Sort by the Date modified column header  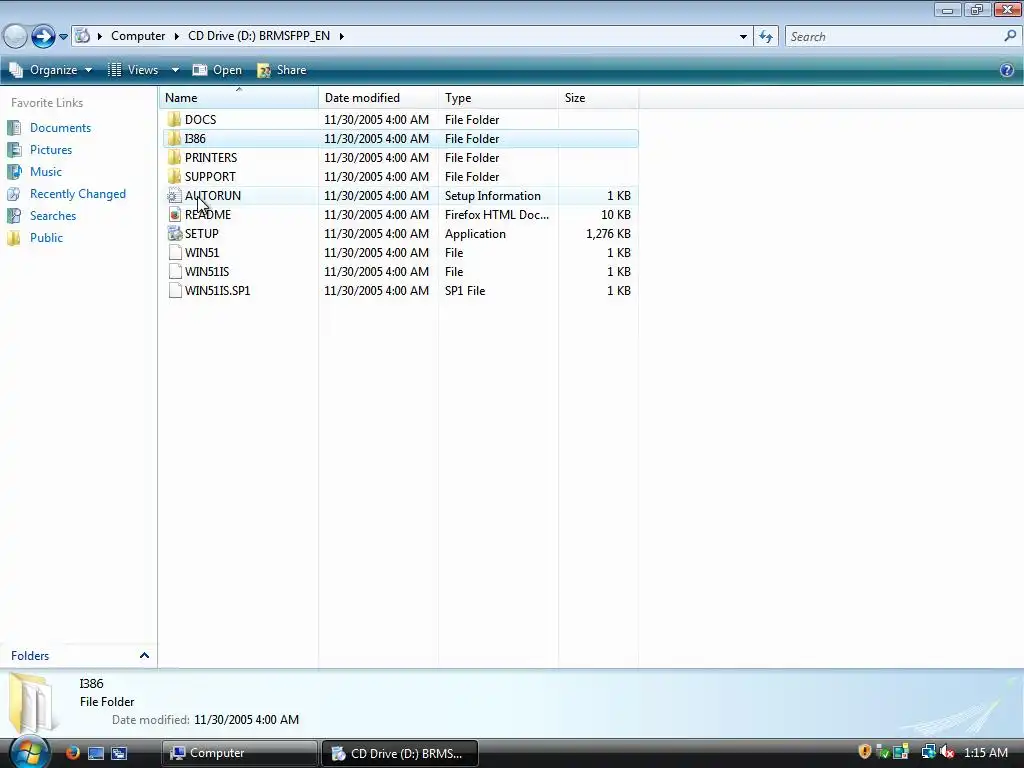point(378,97)
